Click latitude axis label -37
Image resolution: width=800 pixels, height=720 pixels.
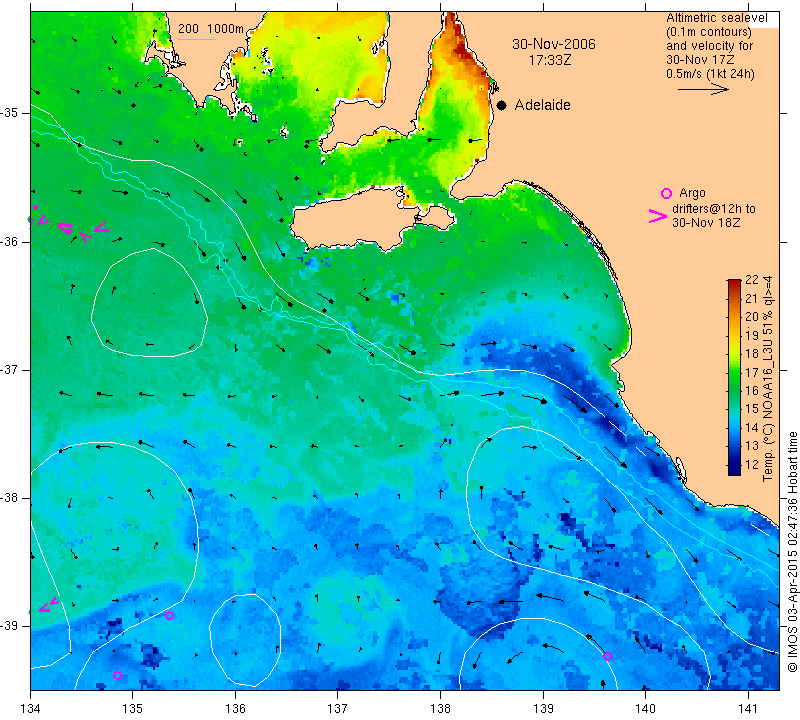9,369
